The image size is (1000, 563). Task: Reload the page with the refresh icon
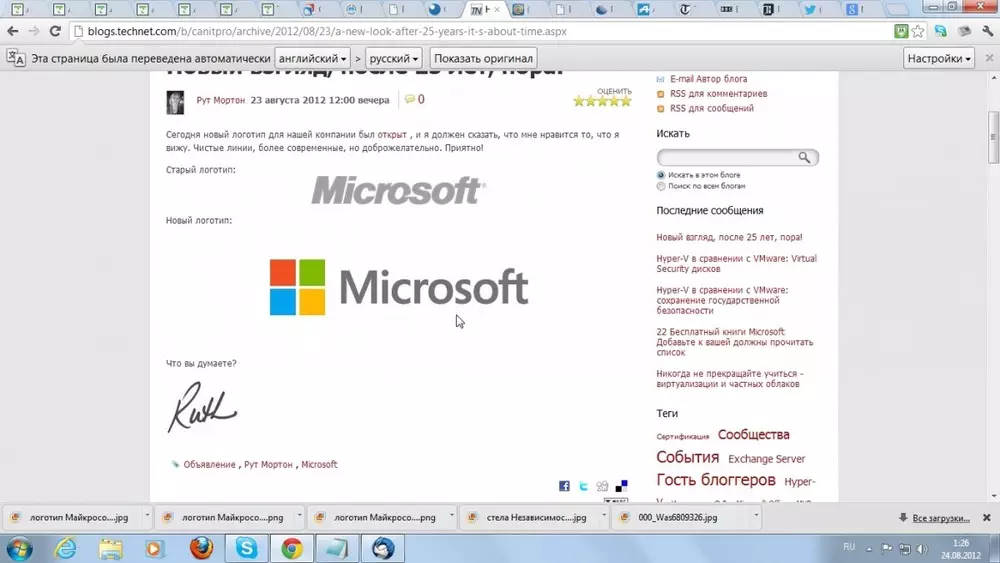[55, 31]
